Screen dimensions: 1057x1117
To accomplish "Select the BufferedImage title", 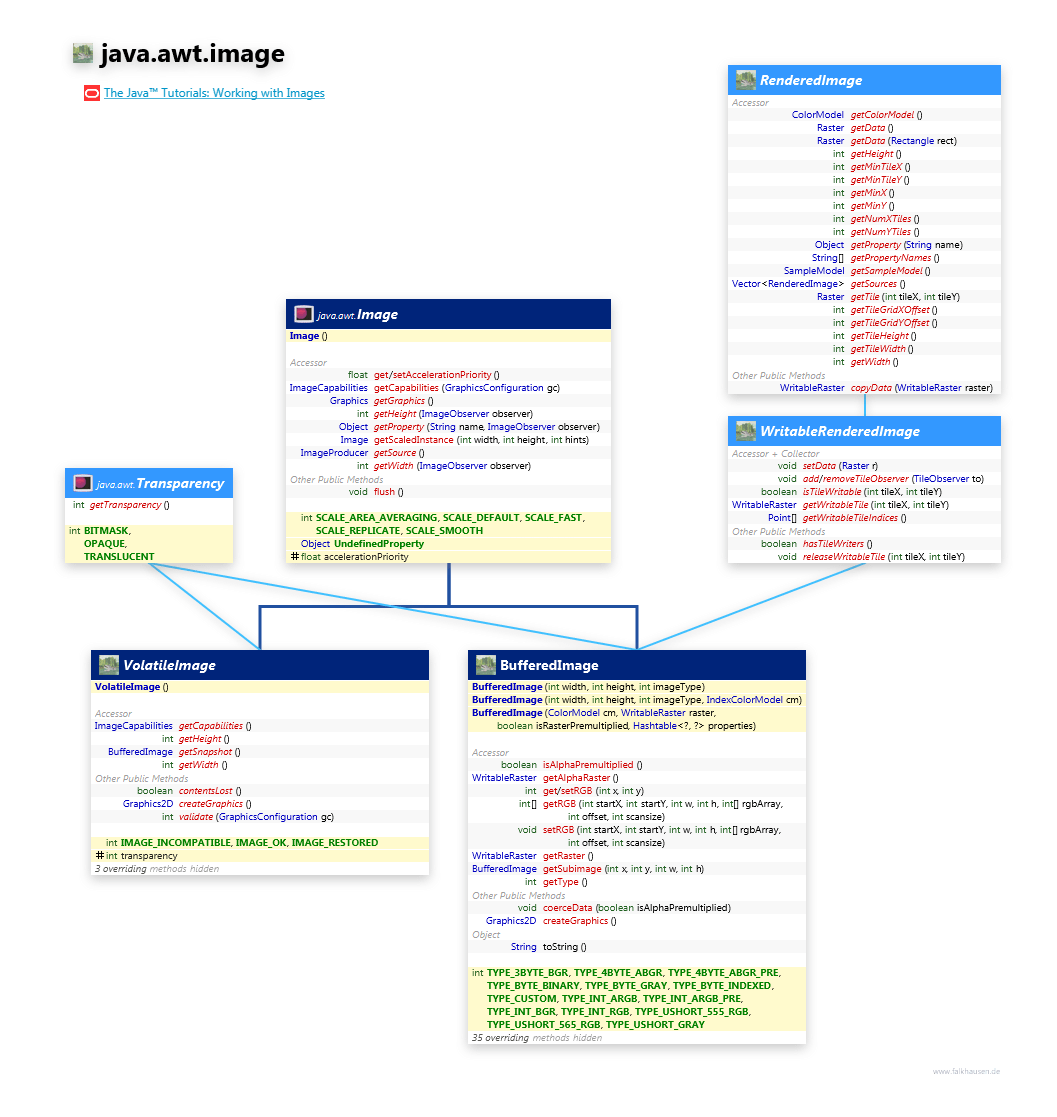I will 549,665.
